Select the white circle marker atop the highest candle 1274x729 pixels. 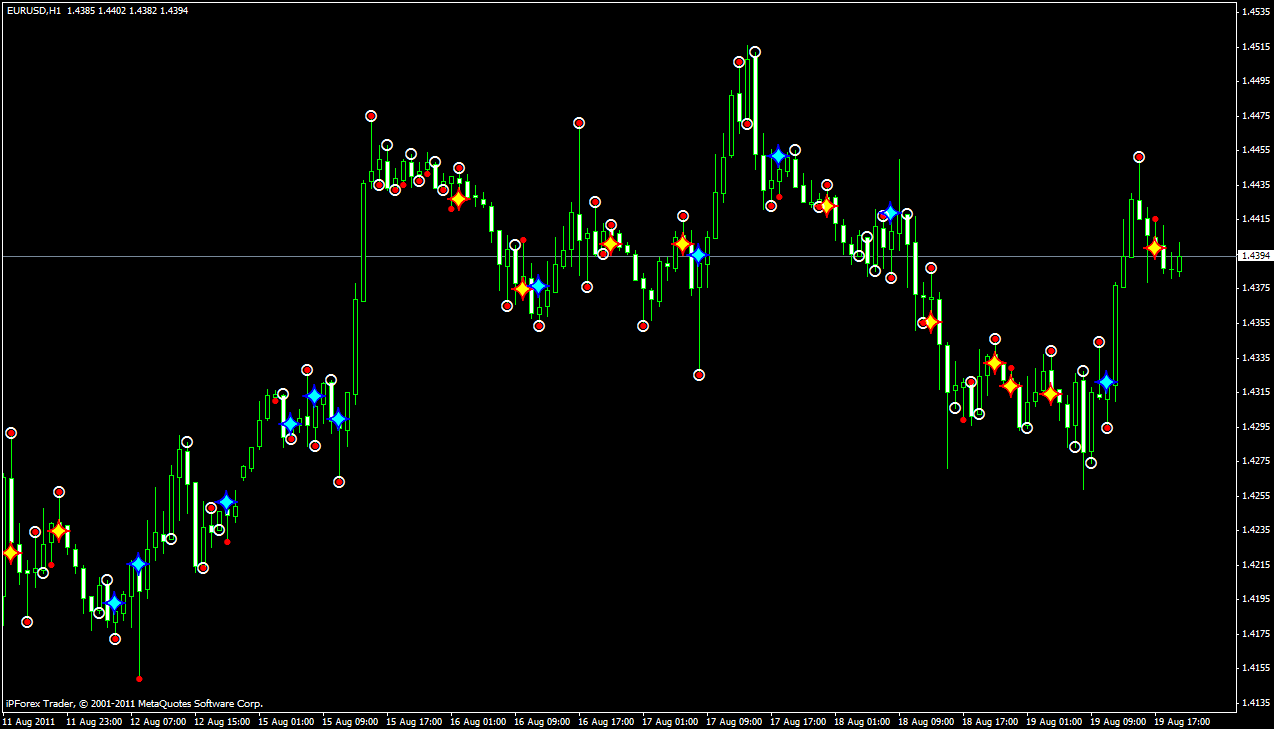pyautogui.click(x=755, y=52)
